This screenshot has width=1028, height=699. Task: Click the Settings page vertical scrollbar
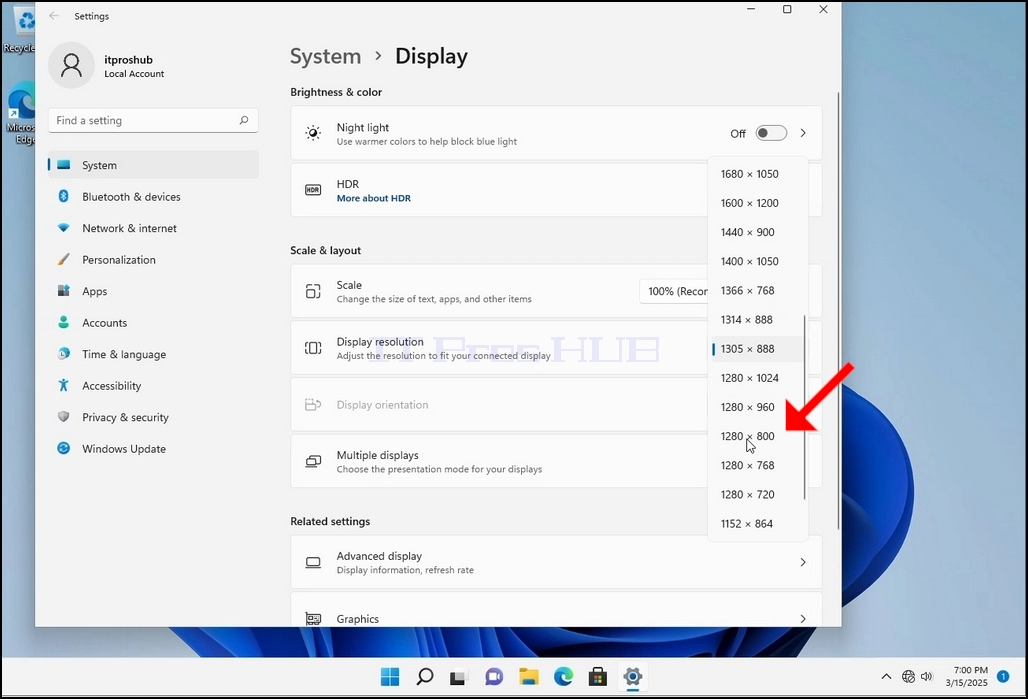click(x=838, y=311)
